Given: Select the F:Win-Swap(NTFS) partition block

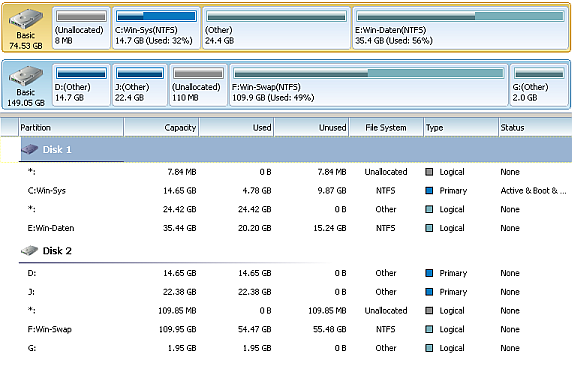Looking at the screenshot, I should click(368, 85).
